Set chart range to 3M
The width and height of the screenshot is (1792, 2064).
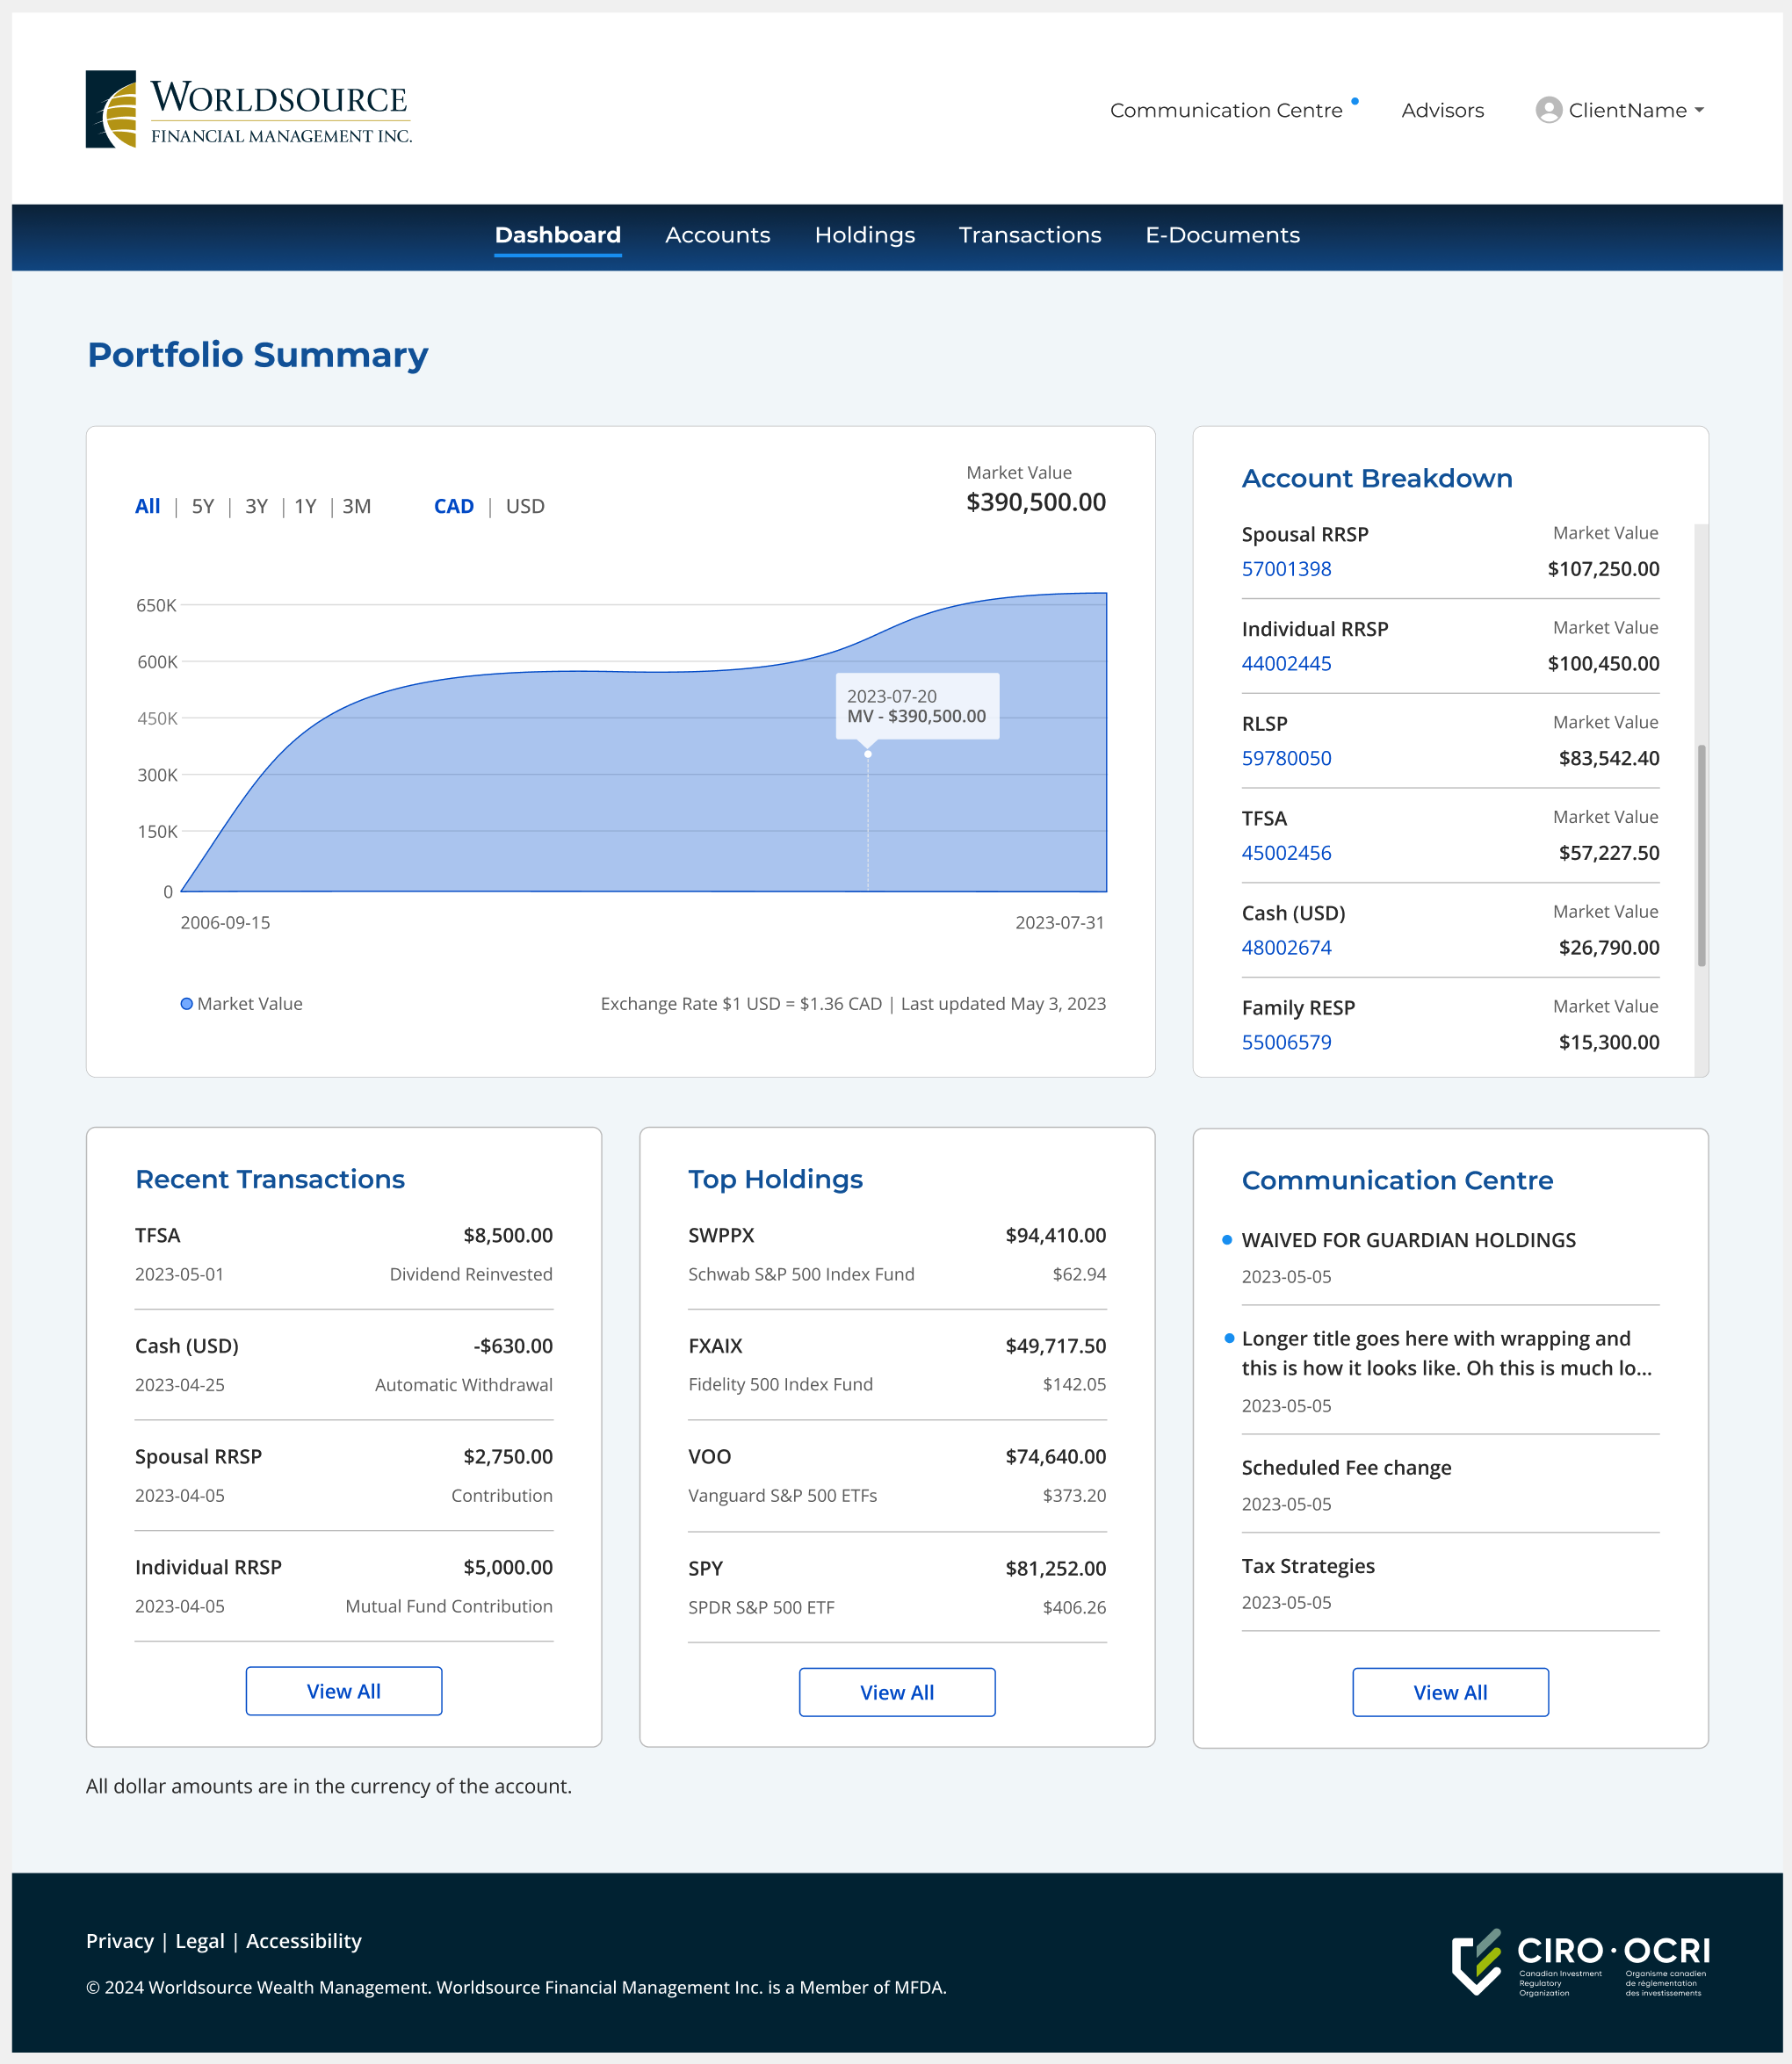(357, 506)
